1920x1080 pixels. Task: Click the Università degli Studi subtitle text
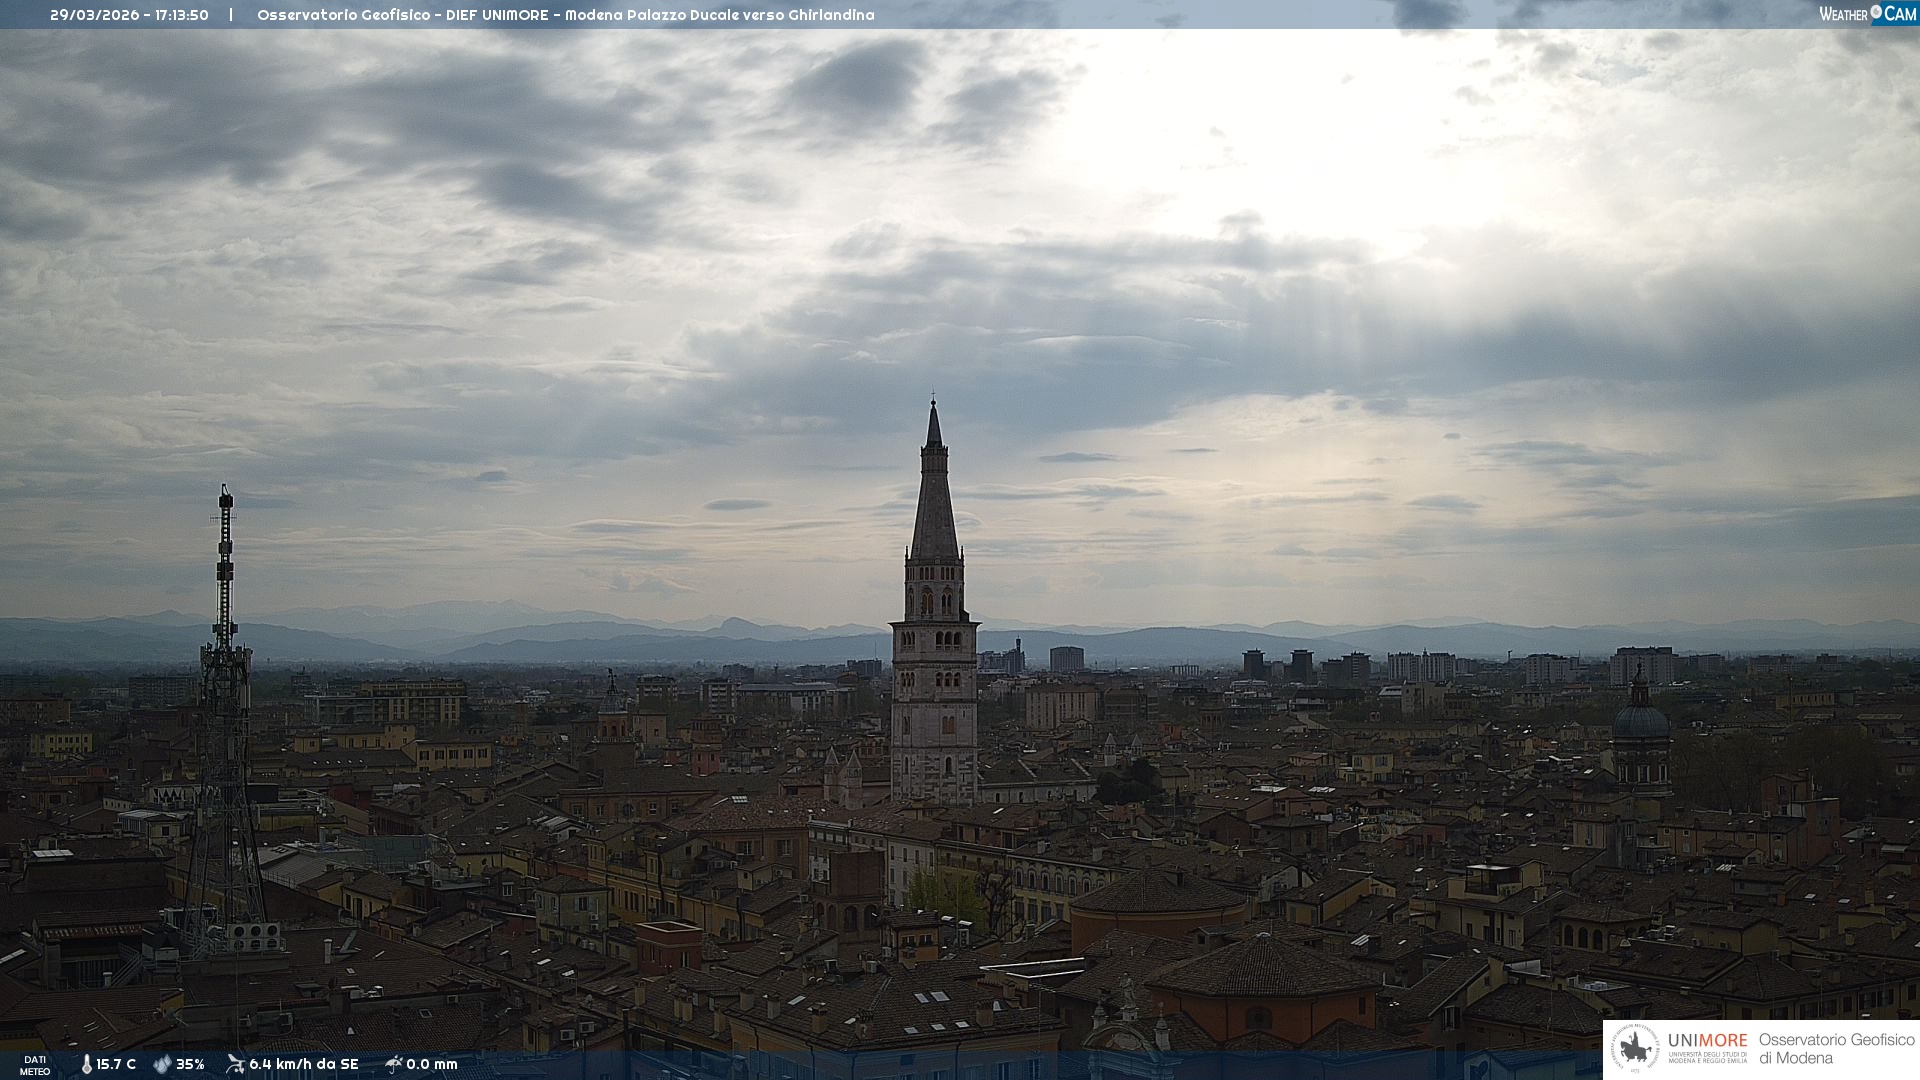pyautogui.click(x=1707, y=1057)
